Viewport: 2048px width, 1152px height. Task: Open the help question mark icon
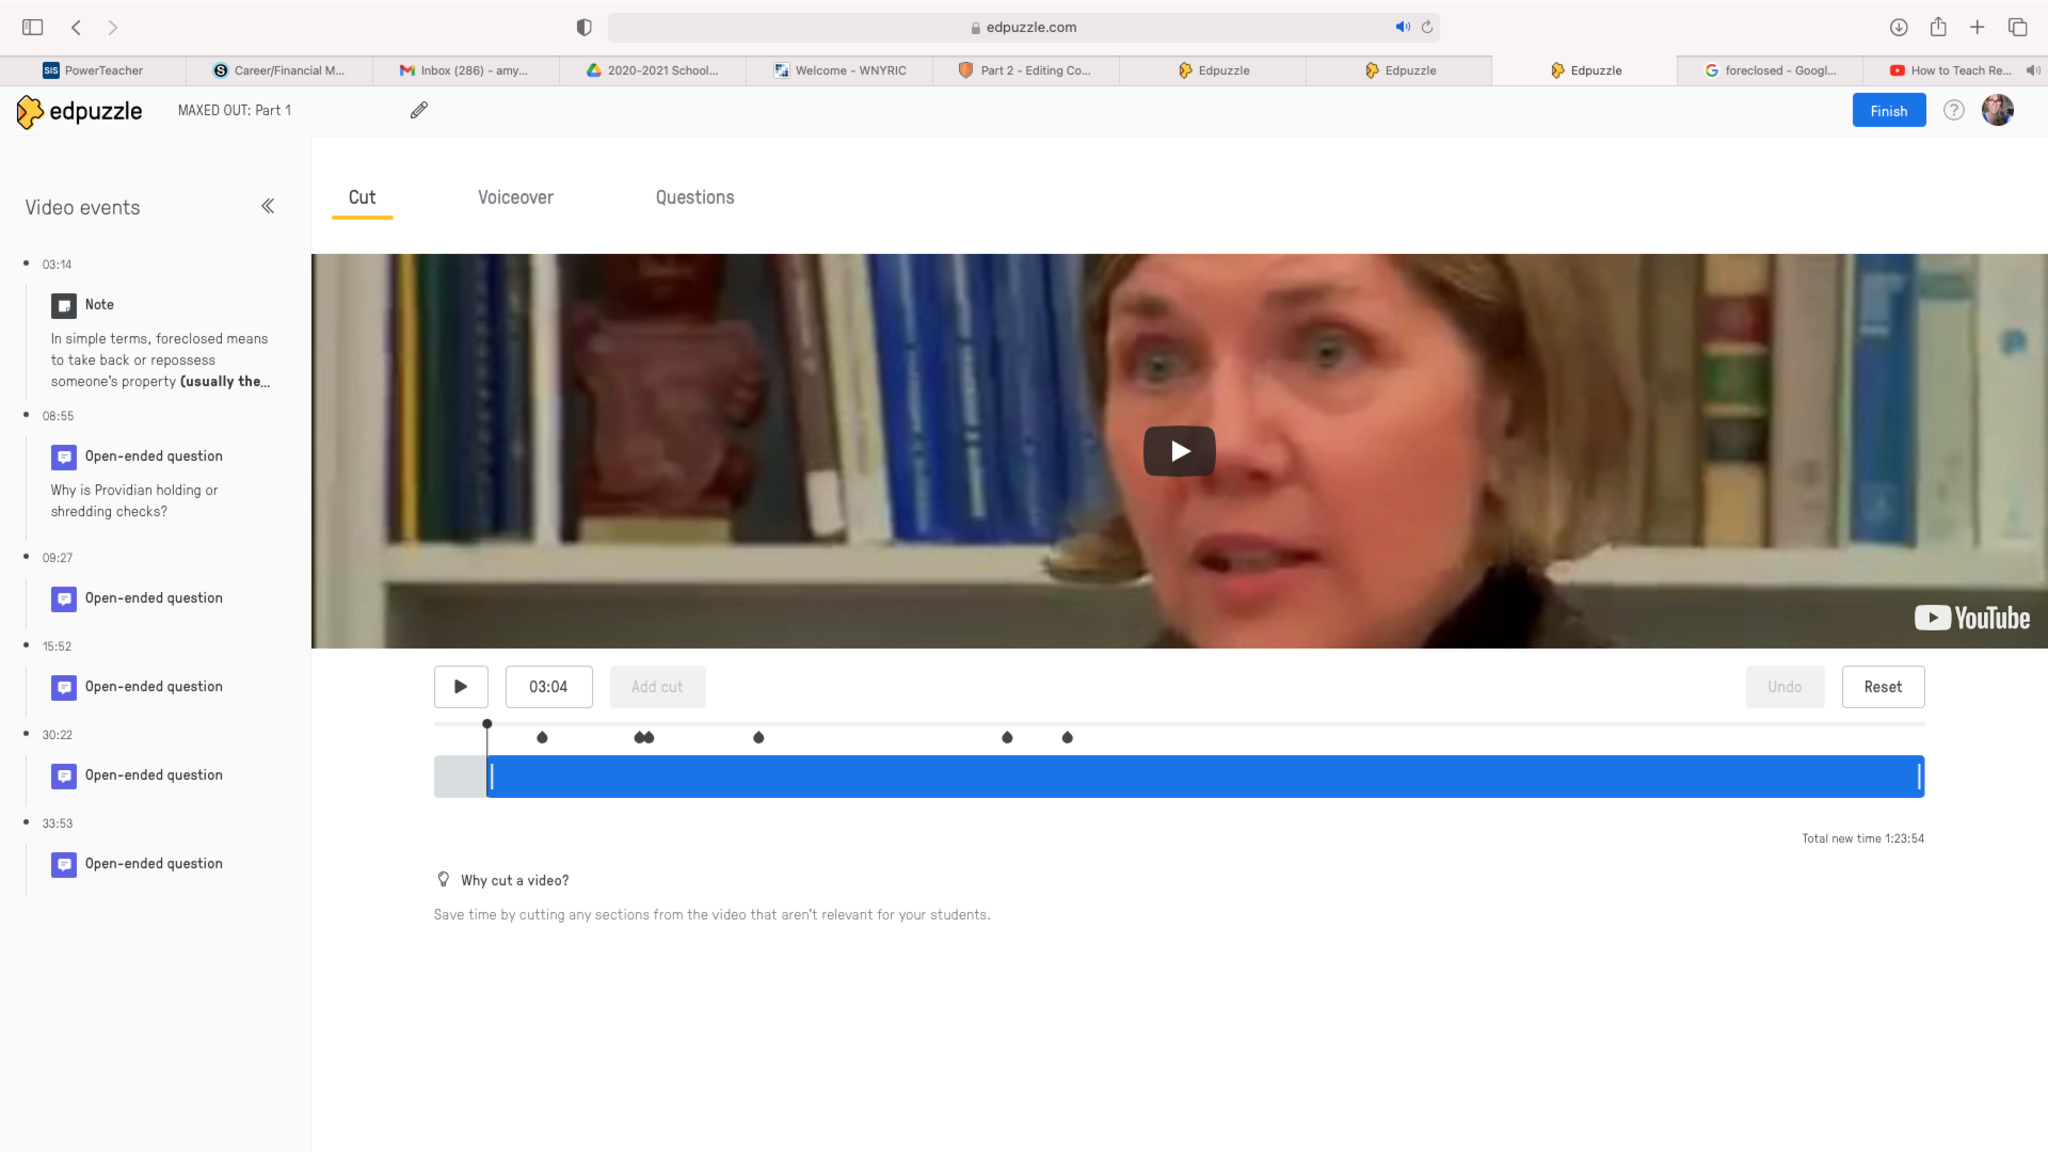[1953, 110]
